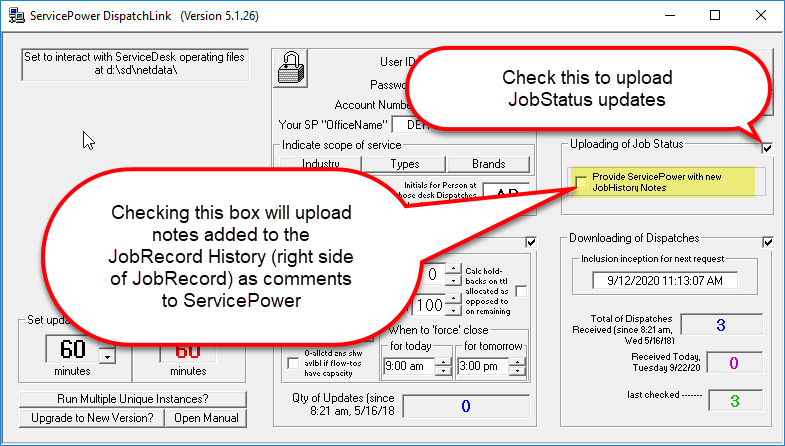The width and height of the screenshot is (785, 446).
Task: Click the 9:00 am time field
Action: click(x=409, y=366)
